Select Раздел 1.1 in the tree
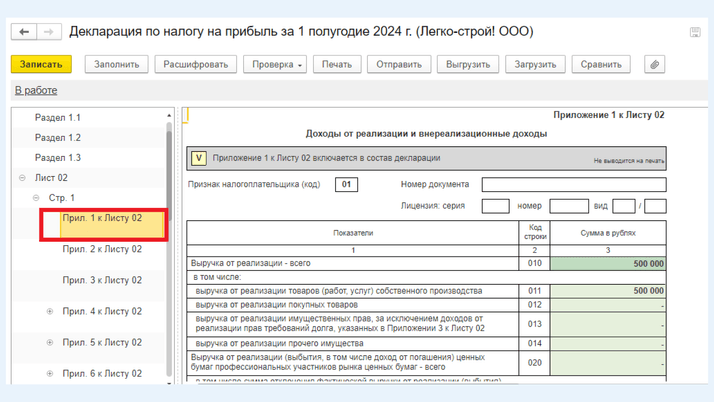The height and width of the screenshot is (402, 714). [58, 117]
